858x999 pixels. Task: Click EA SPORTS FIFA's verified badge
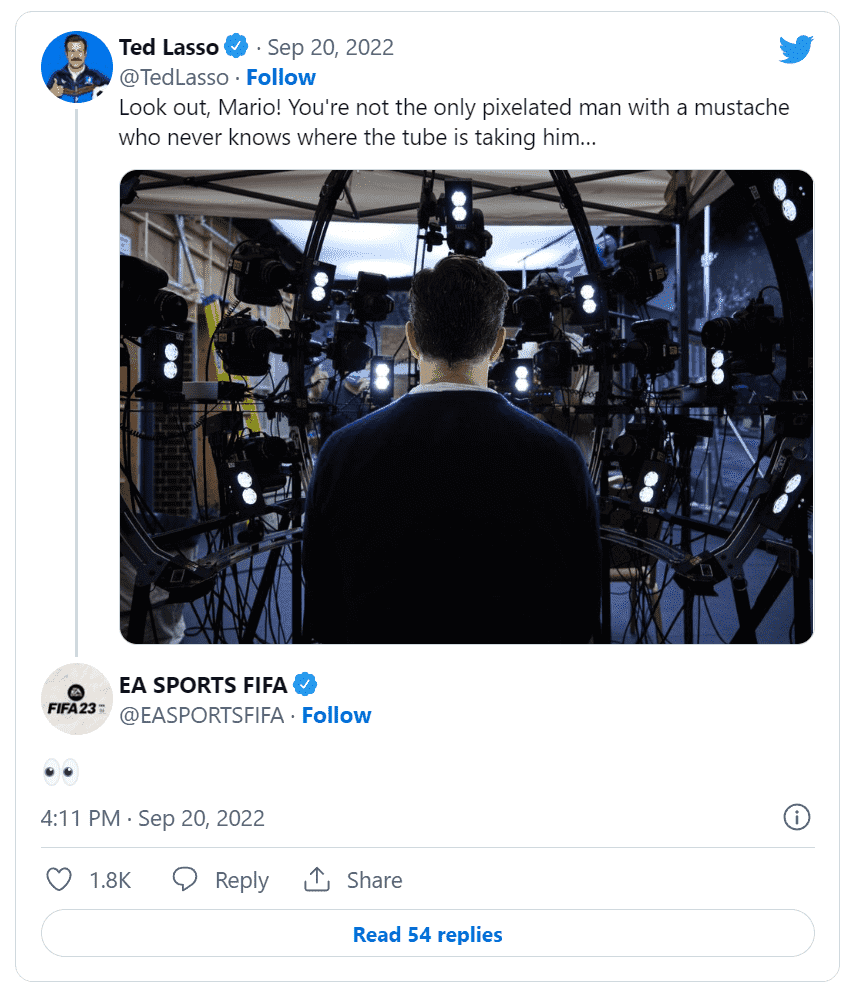305,684
